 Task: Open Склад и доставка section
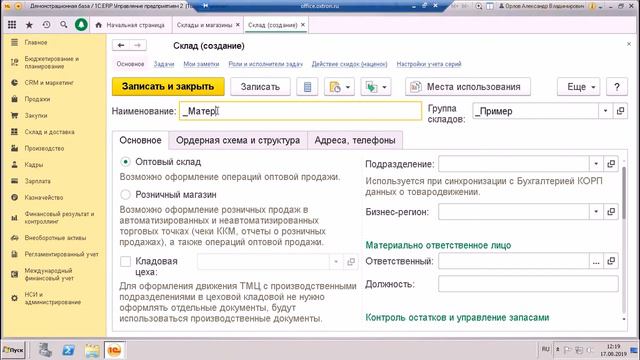[49, 132]
